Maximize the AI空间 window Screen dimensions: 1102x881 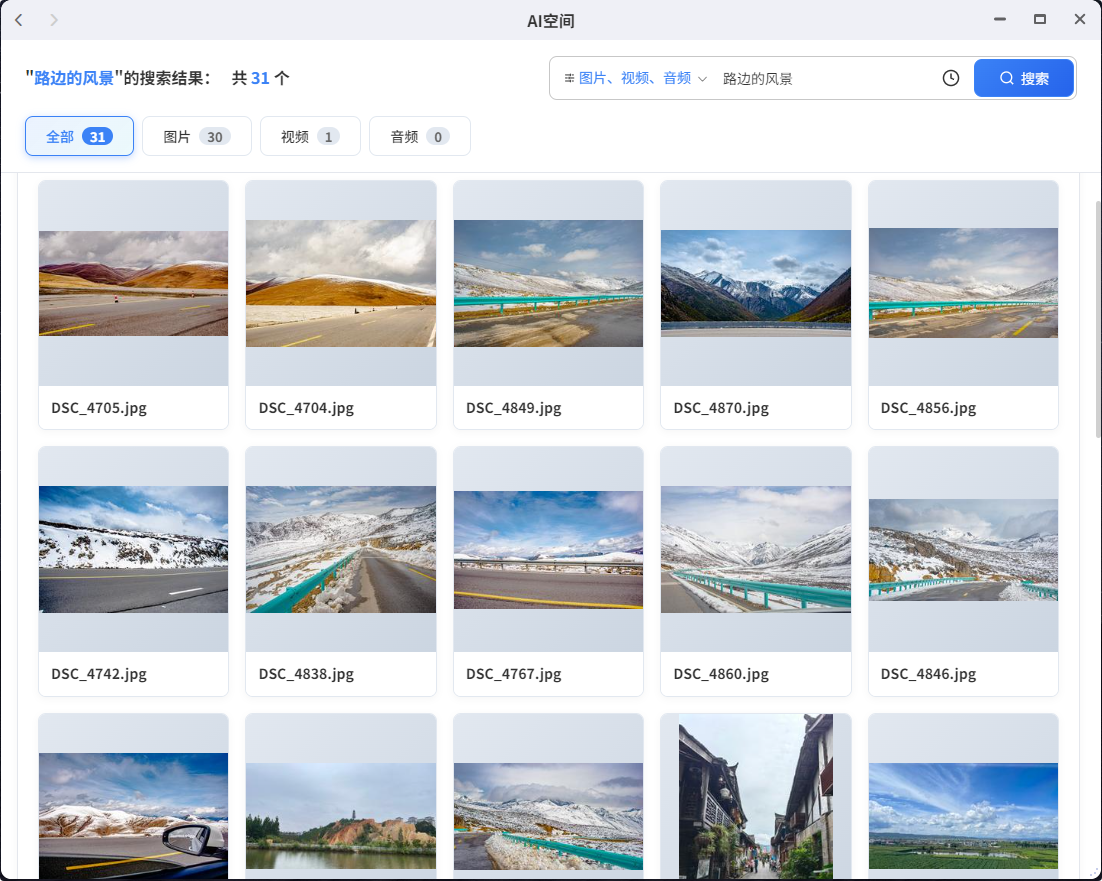[x=1039, y=20]
